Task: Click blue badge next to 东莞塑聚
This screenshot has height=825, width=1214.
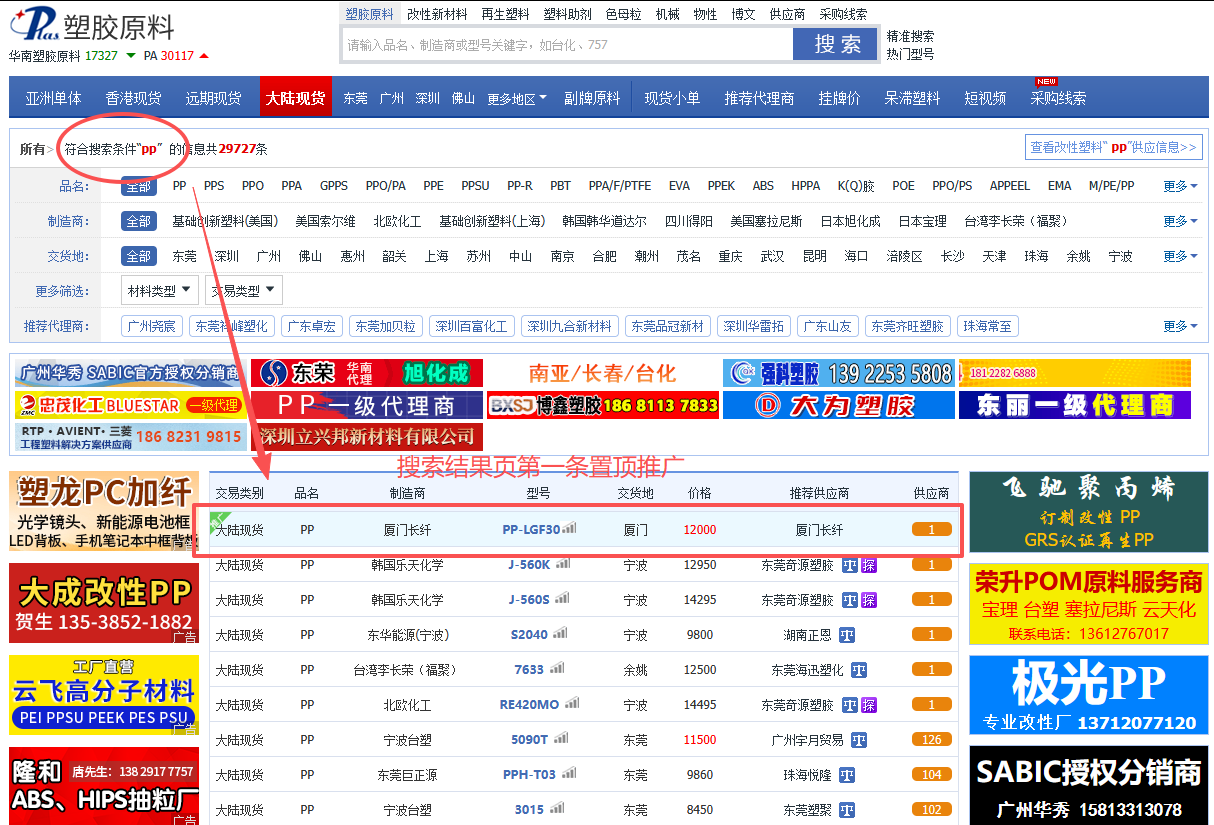Action: point(846,810)
